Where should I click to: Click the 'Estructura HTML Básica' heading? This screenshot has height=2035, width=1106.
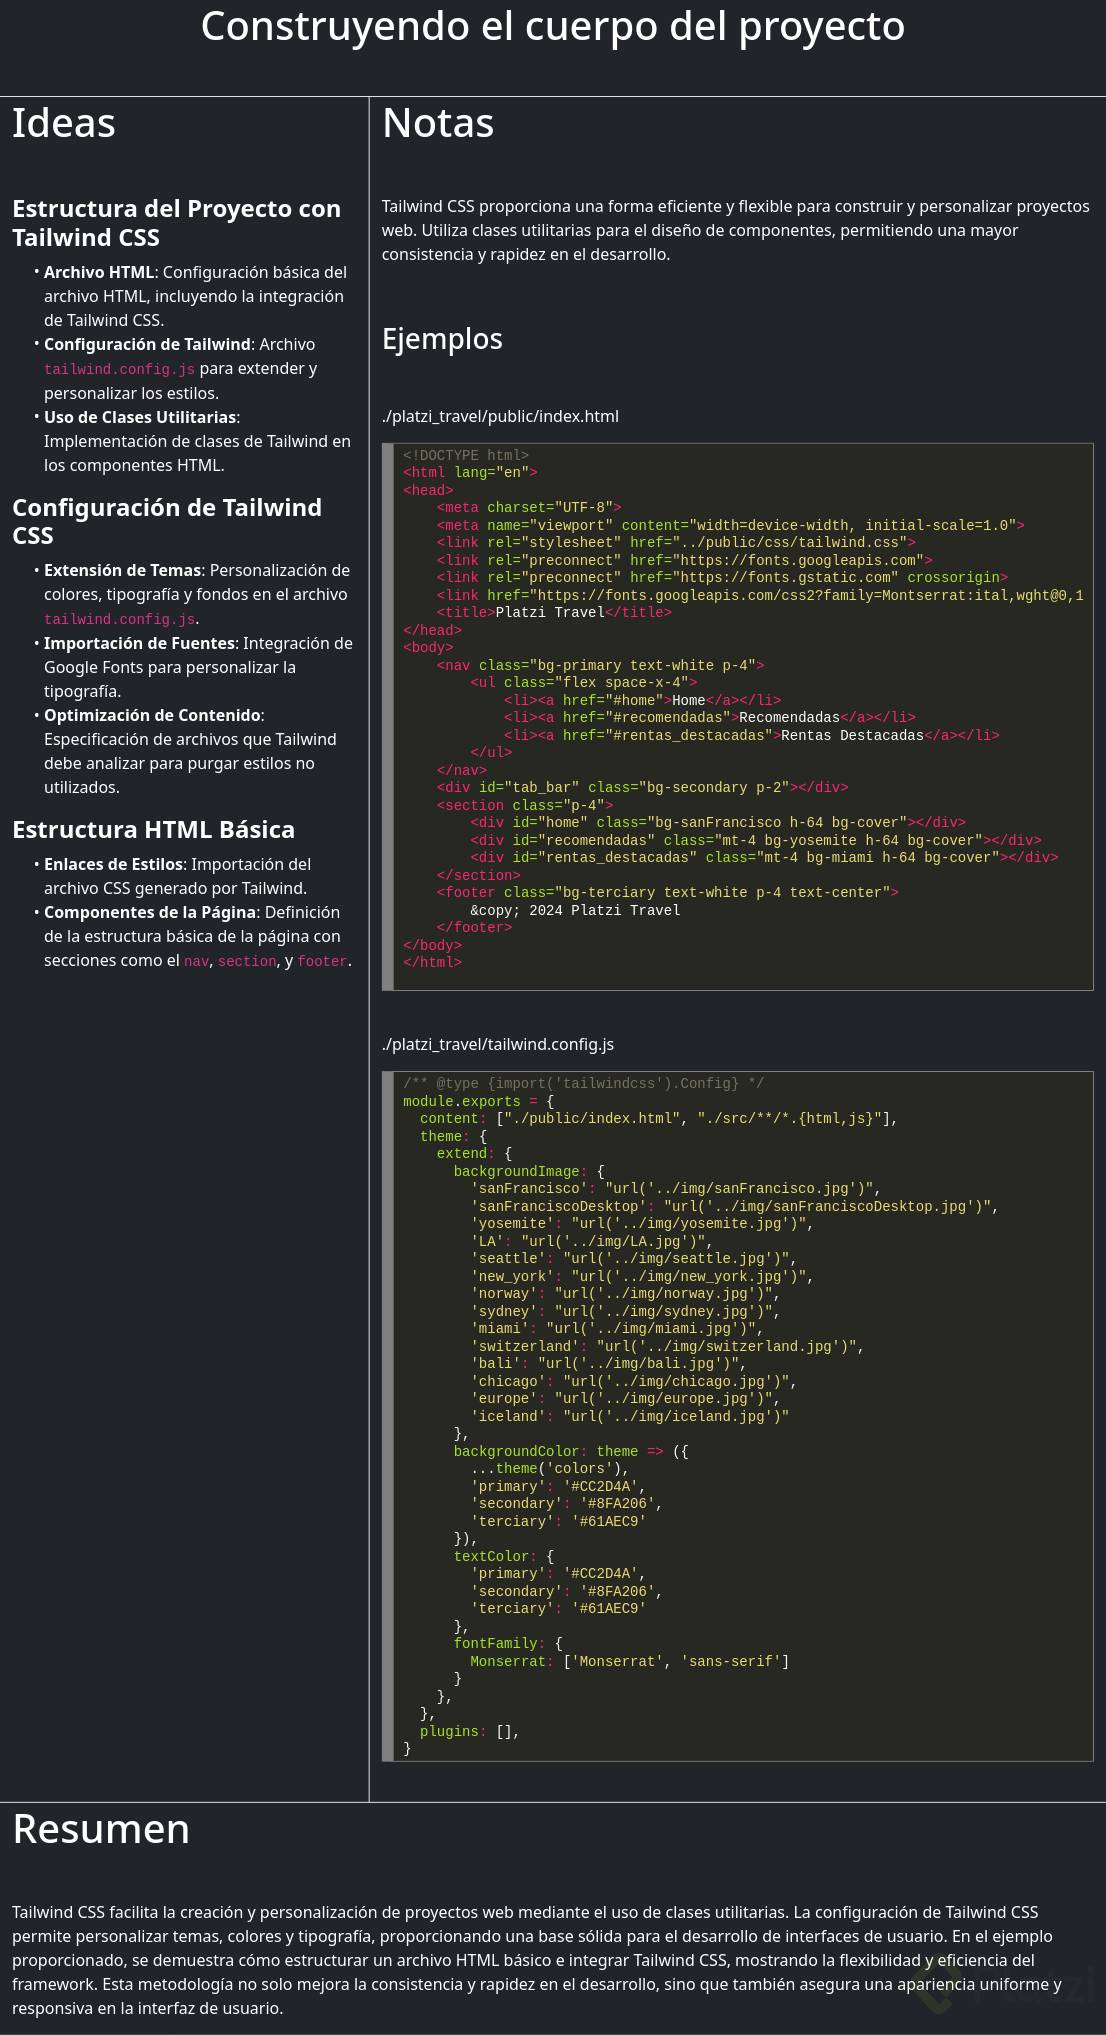pyautogui.click(x=153, y=830)
